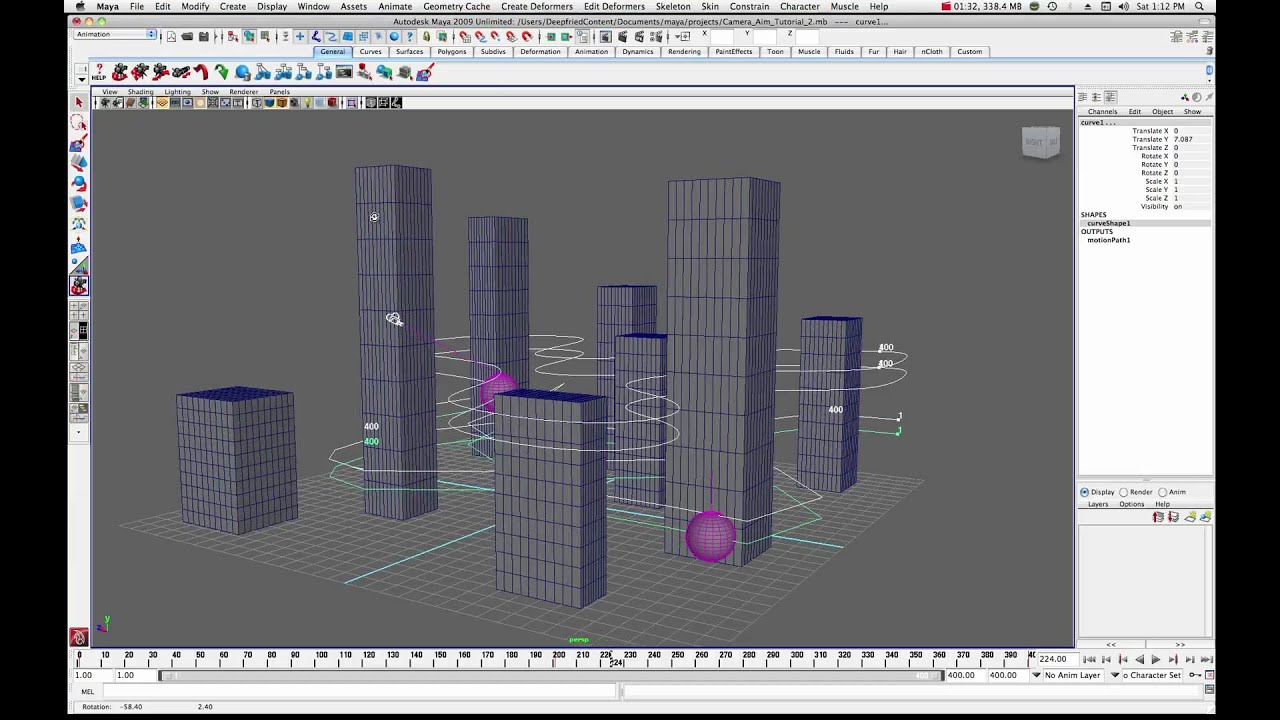Screen dimensions: 1280x720
Task: Open the auto keyframe key icon
Action: [x=1195, y=675]
